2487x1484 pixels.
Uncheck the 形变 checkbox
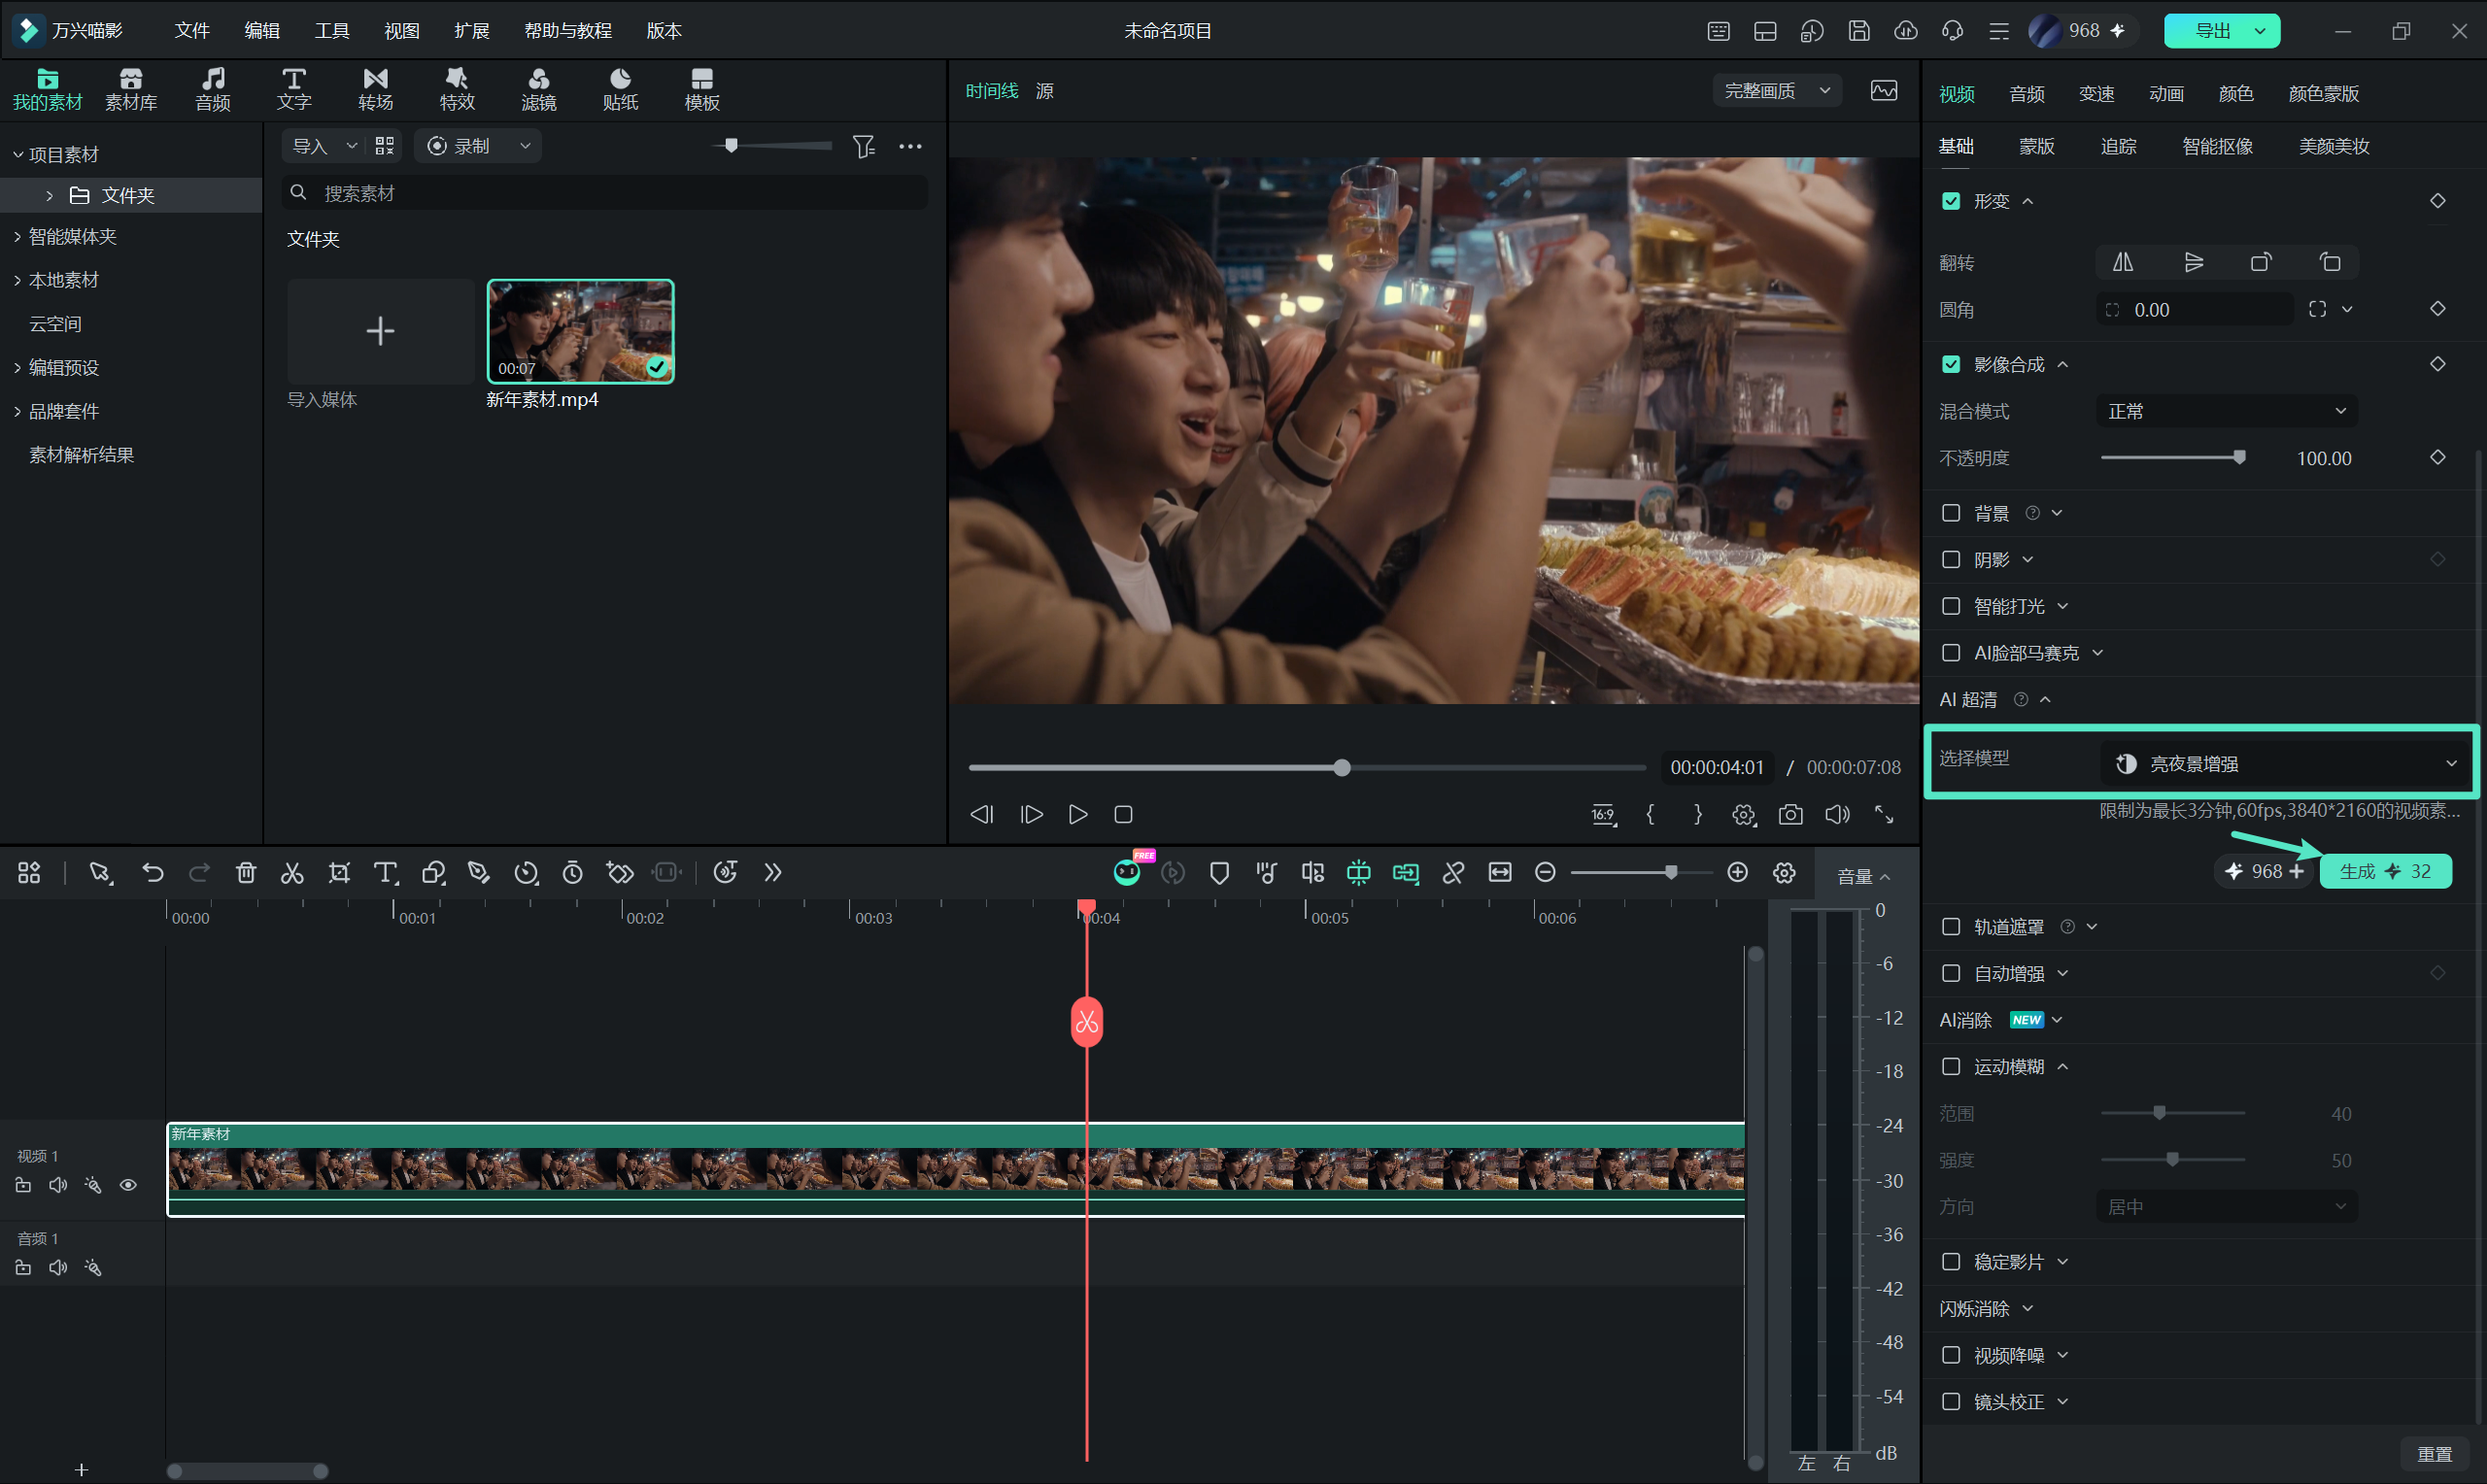pyautogui.click(x=1950, y=201)
